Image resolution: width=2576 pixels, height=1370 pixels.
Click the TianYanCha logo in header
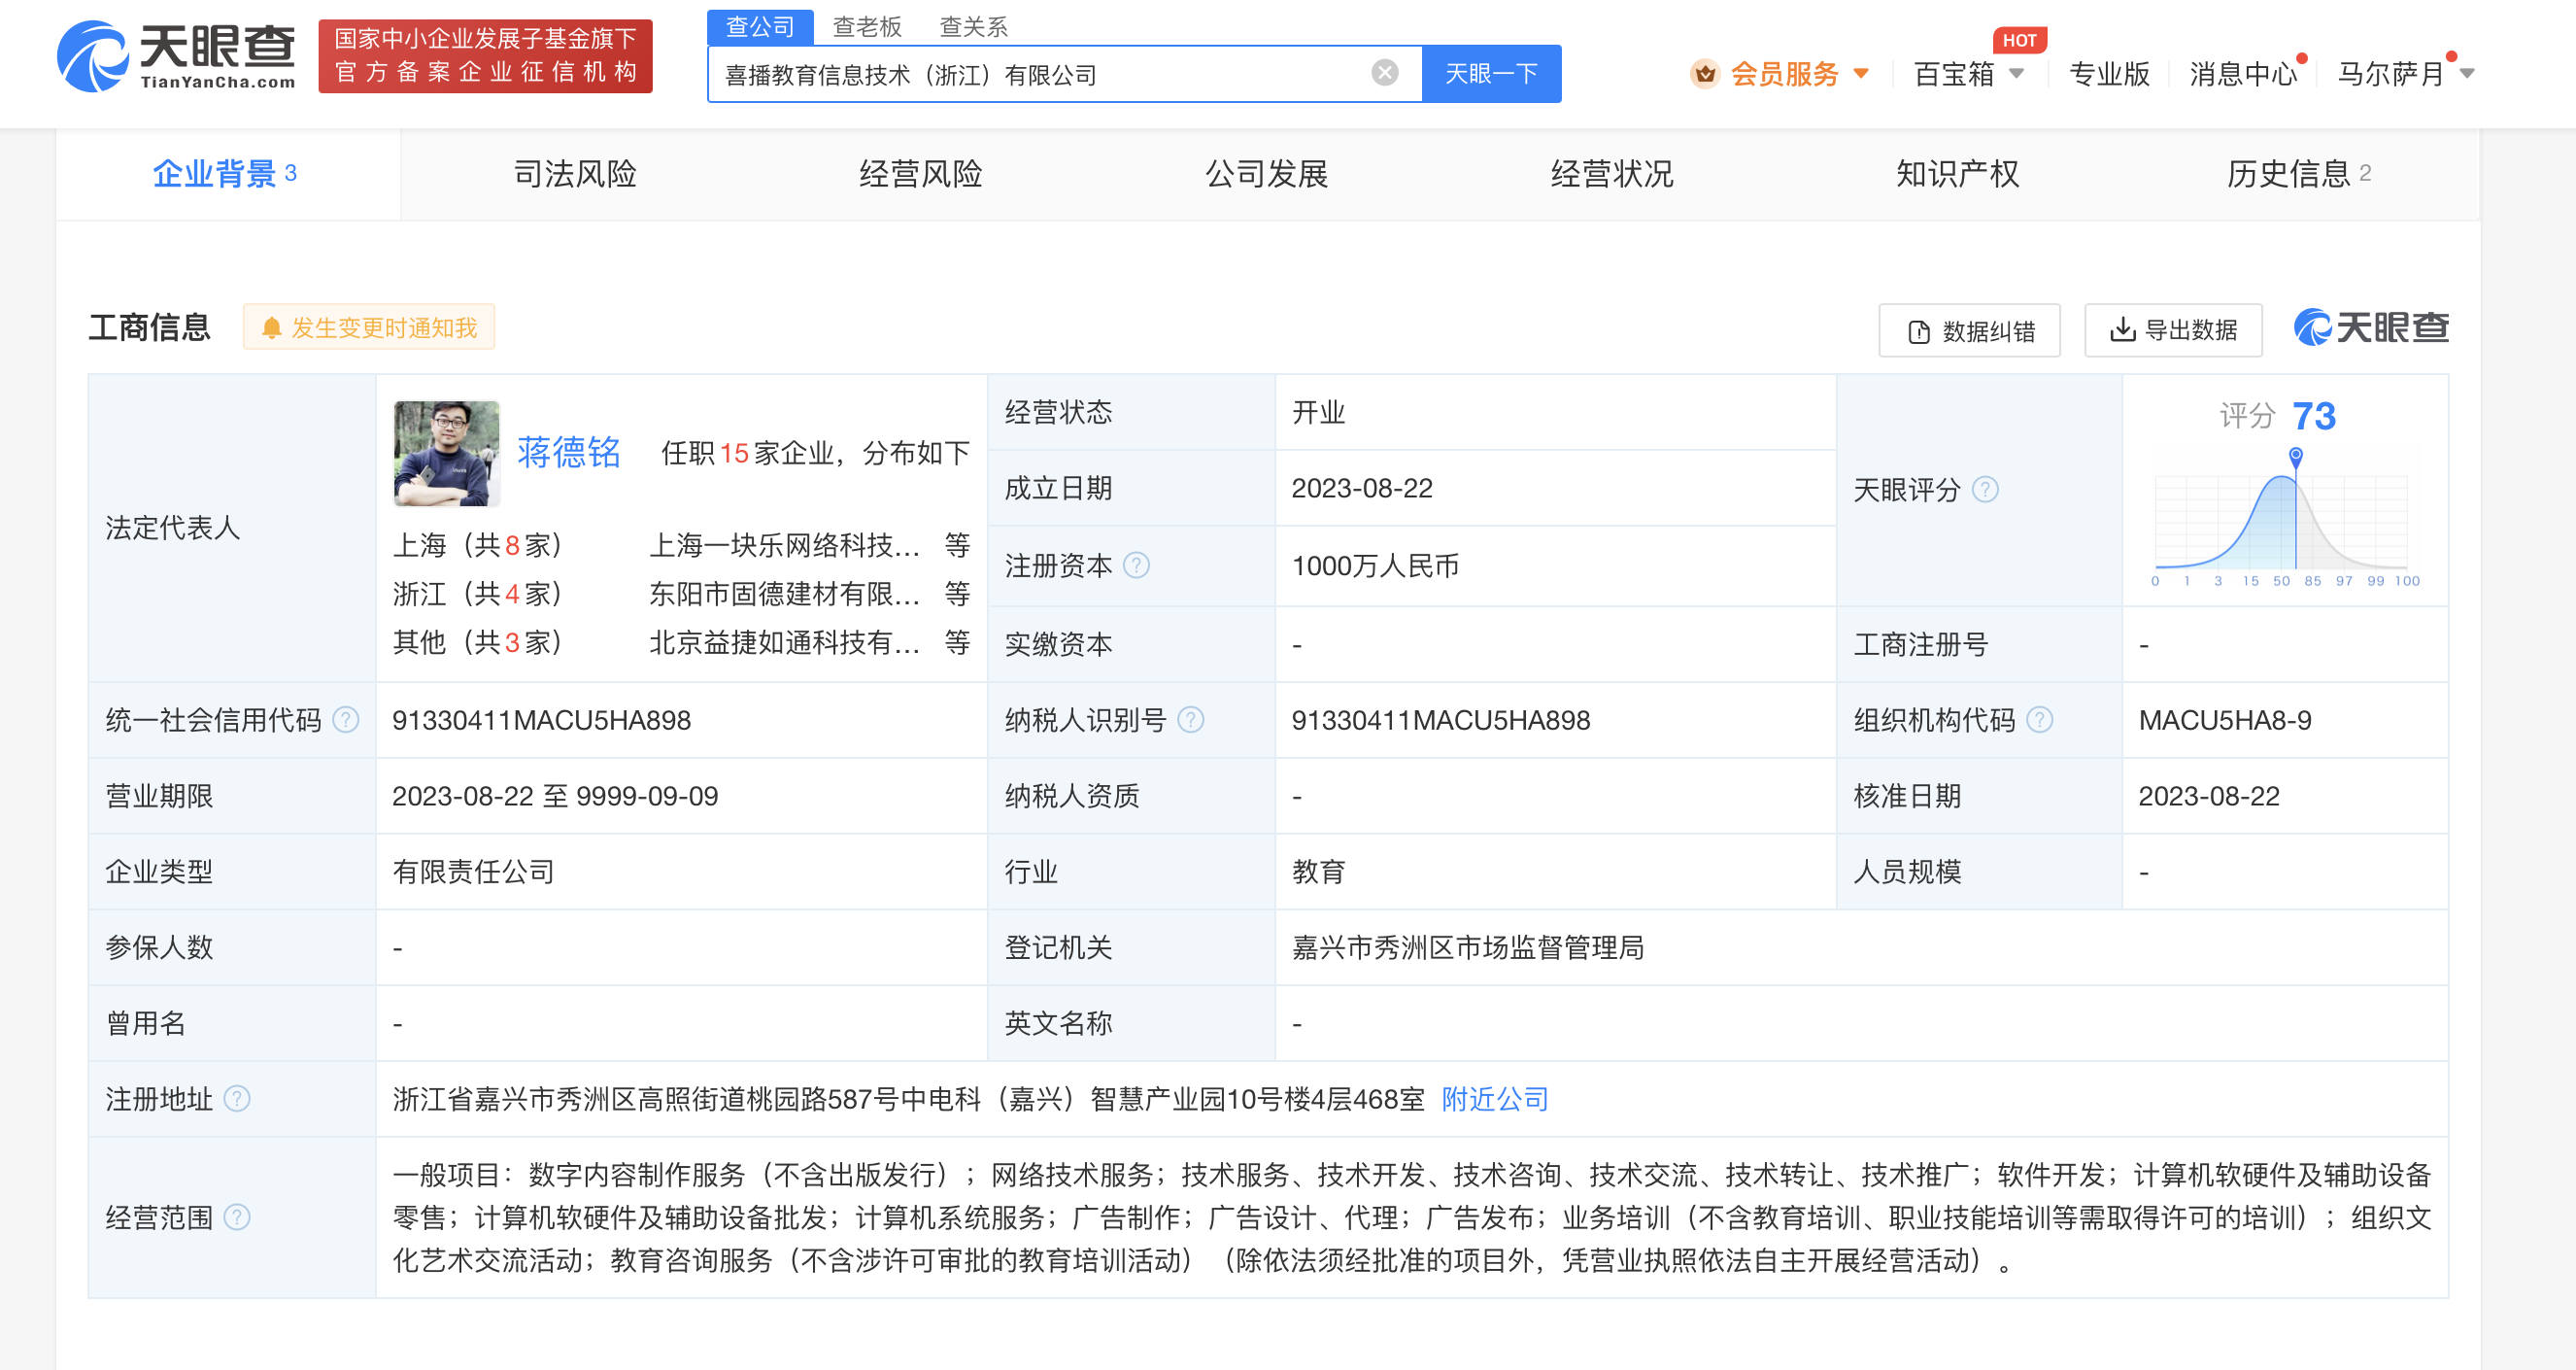tap(177, 56)
